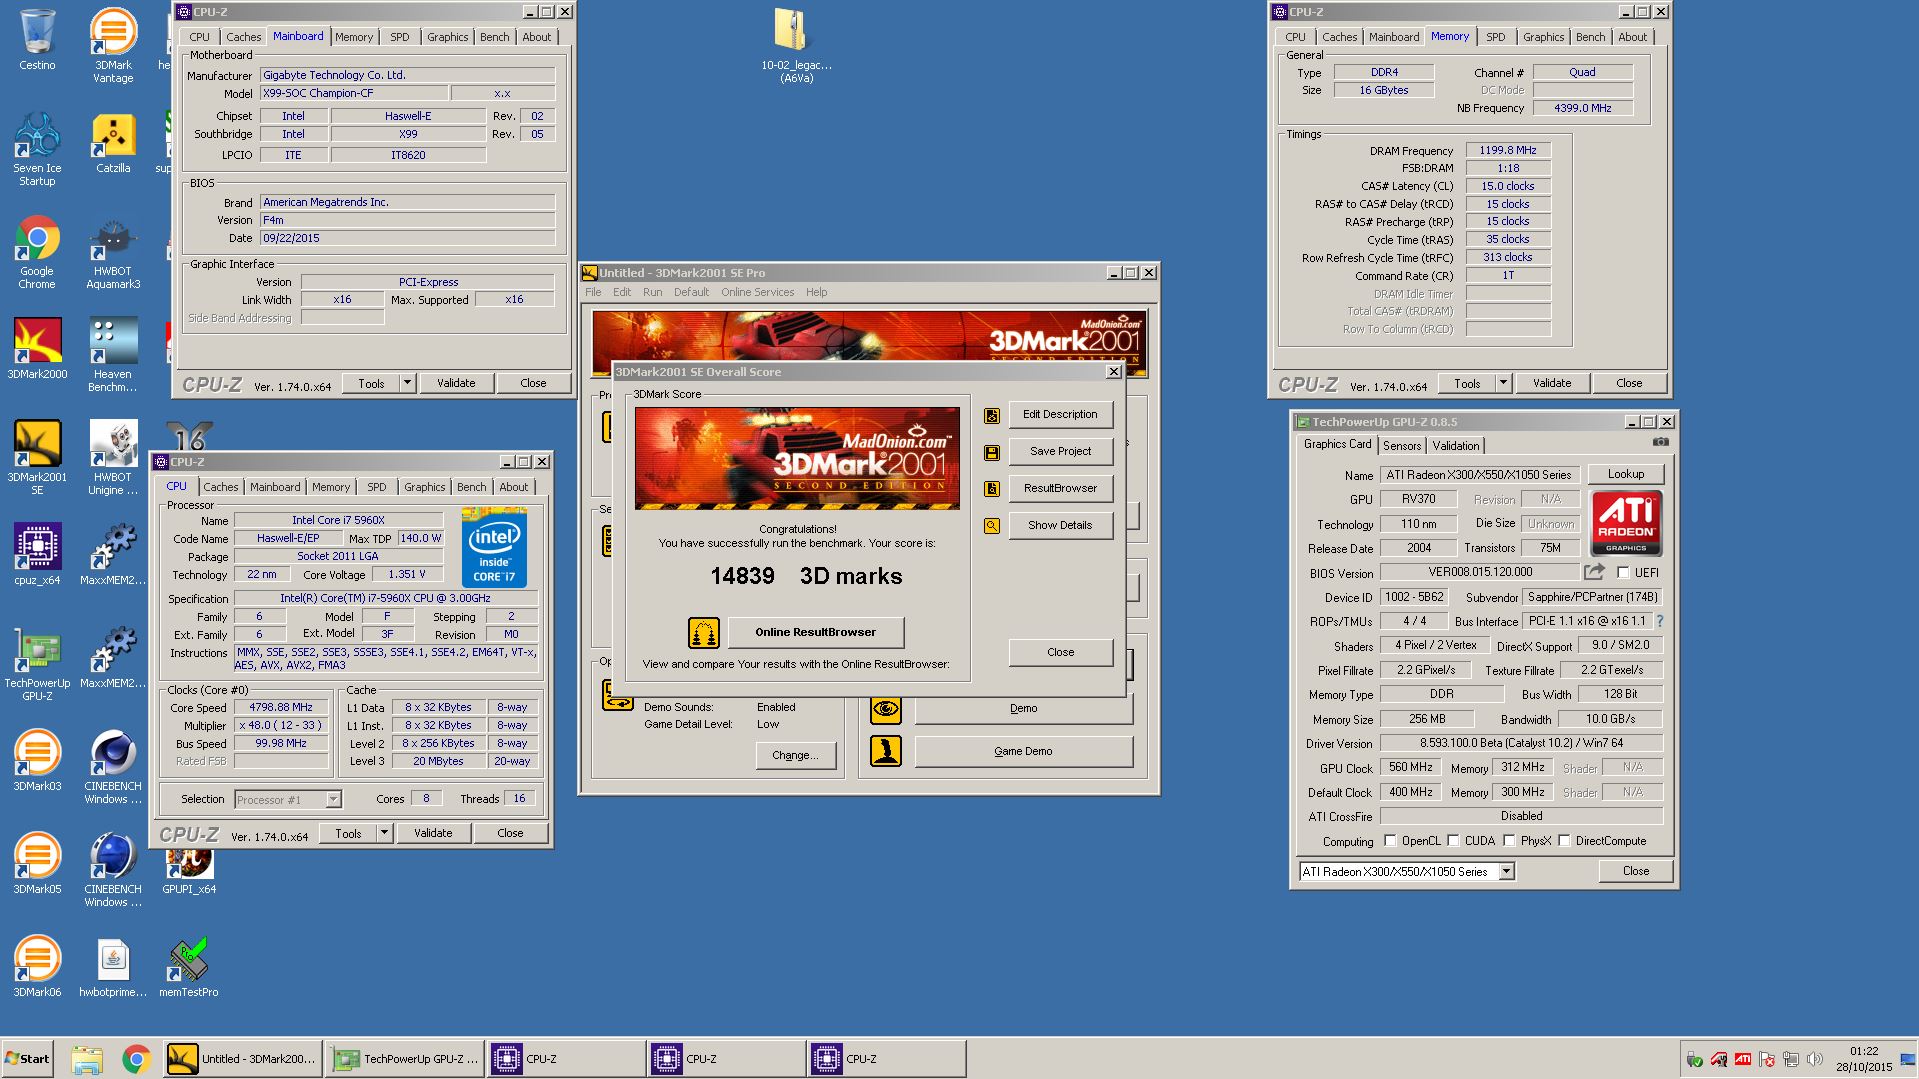Toggle the OpenCL checkbox in GPU-Z
1919x1079 pixels.
[x=1390, y=841]
